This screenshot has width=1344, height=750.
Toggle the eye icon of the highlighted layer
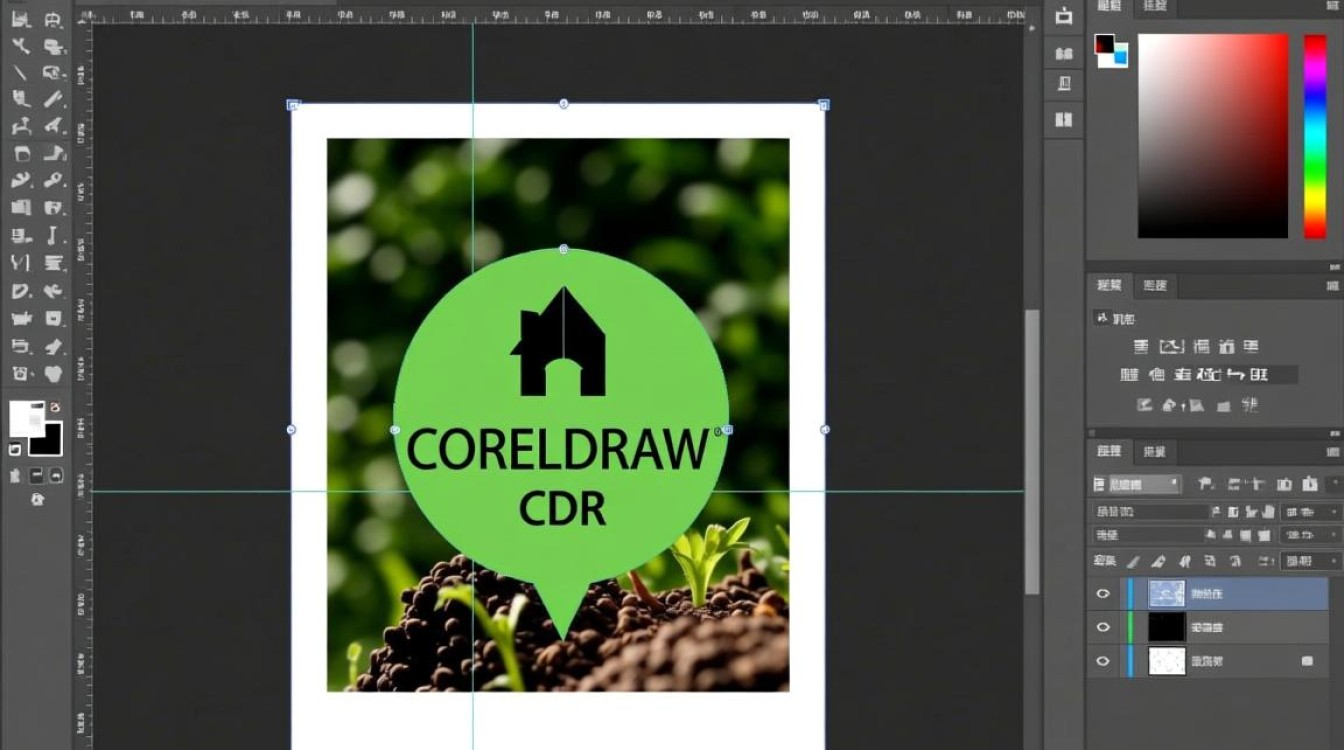pos(1103,593)
